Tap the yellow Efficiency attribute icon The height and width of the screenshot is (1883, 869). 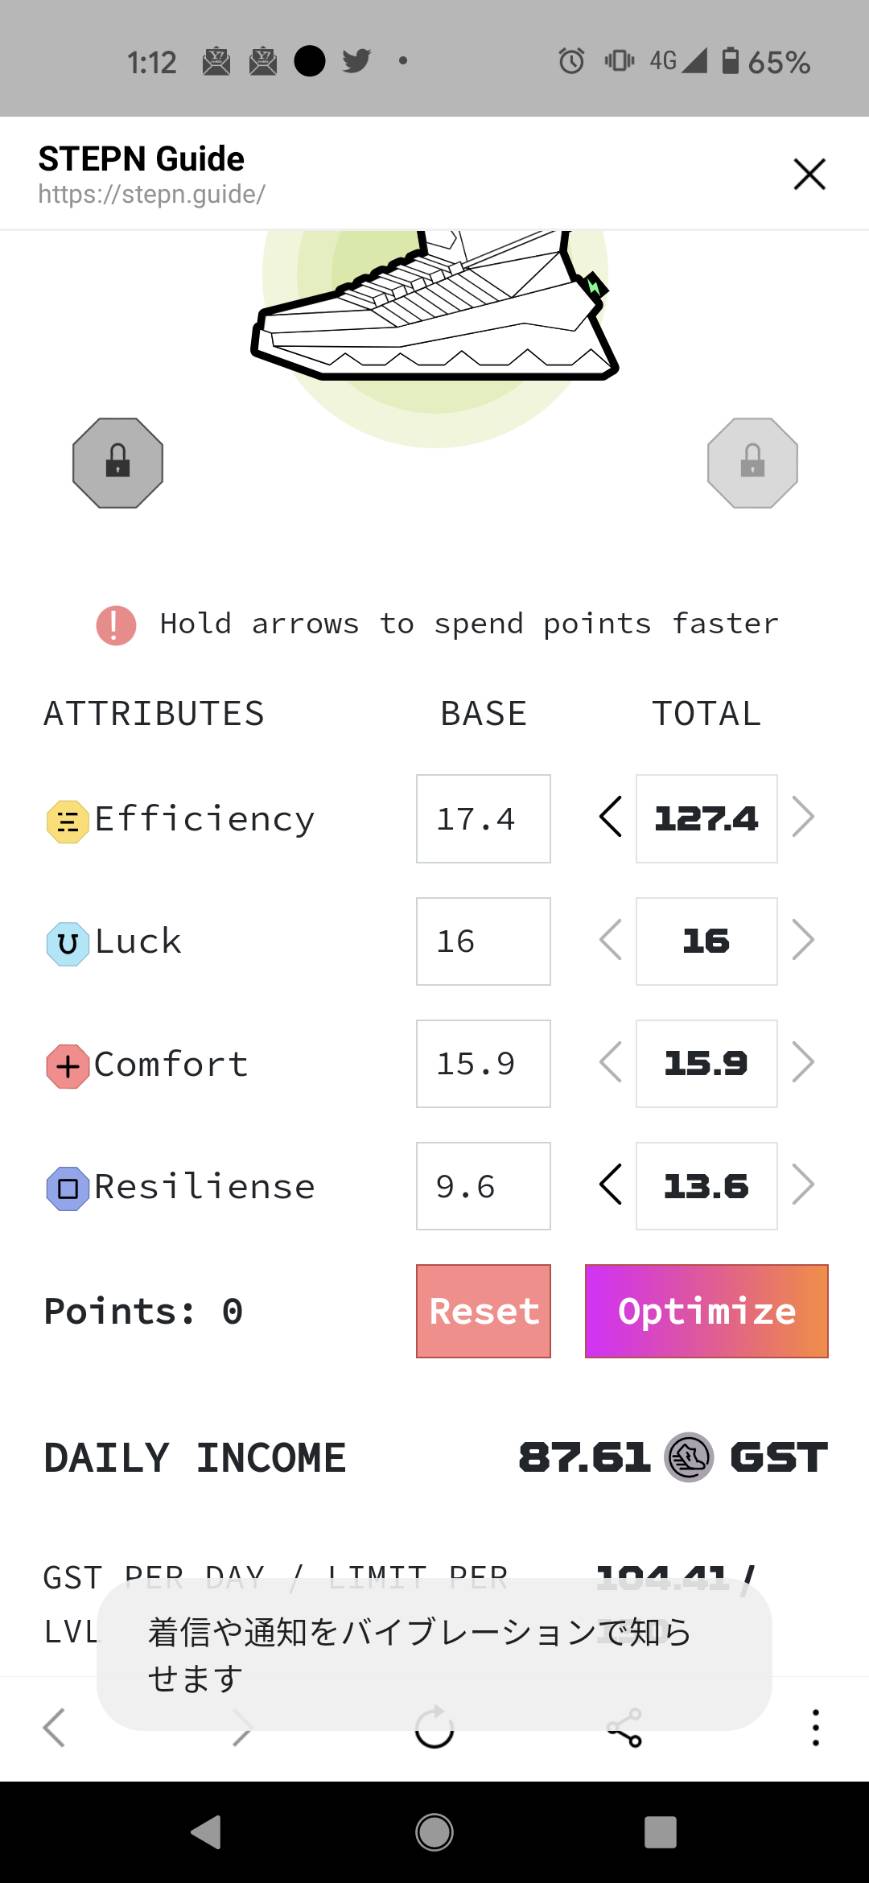[x=67, y=822]
